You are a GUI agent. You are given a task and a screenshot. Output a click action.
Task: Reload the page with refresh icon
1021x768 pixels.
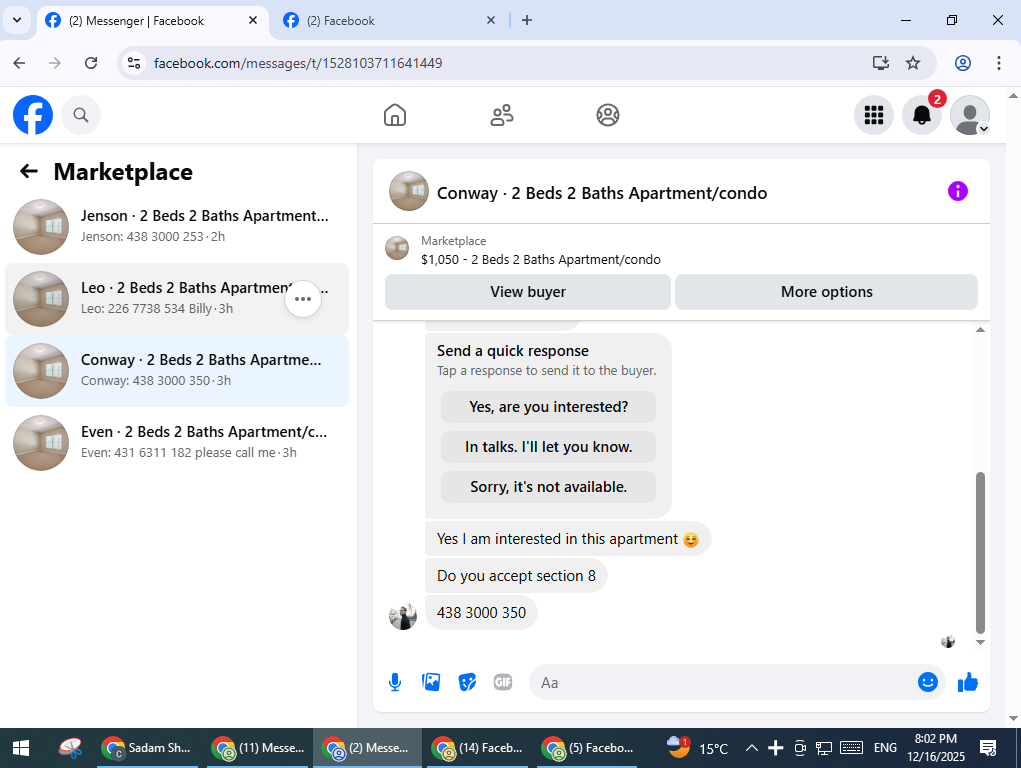91,63
